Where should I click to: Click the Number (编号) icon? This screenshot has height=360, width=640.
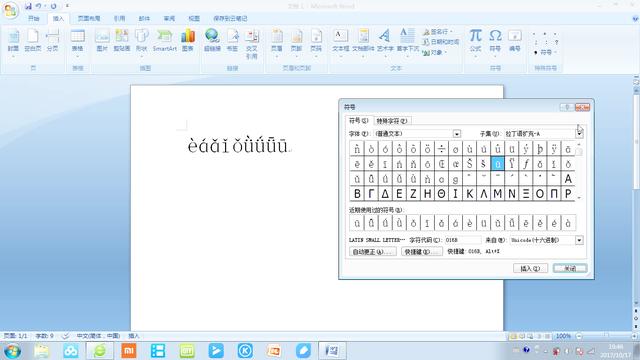pos(515,40)
